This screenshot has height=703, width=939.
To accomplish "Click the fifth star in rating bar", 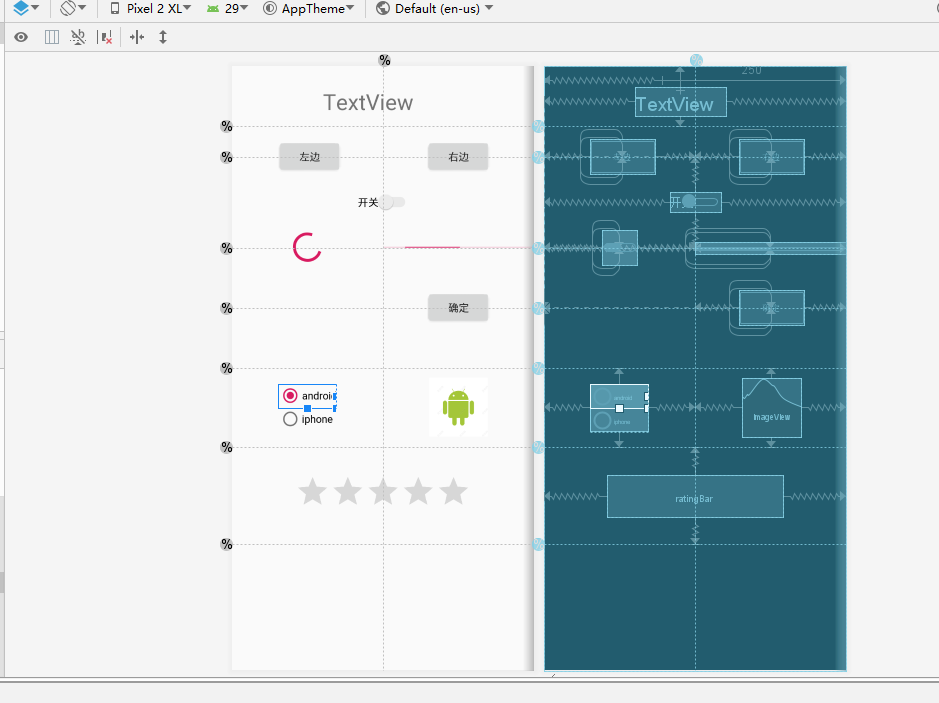I will 453,492.
